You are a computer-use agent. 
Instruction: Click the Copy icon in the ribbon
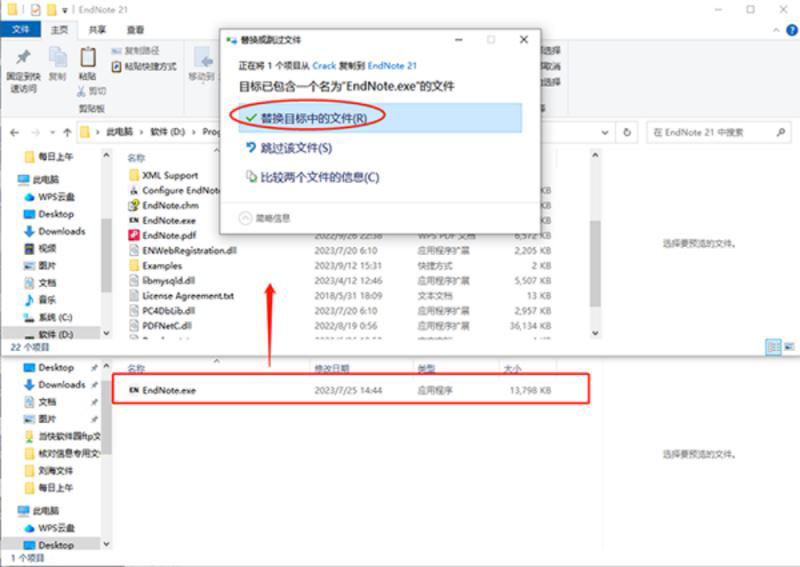click(x=57, y=58)
